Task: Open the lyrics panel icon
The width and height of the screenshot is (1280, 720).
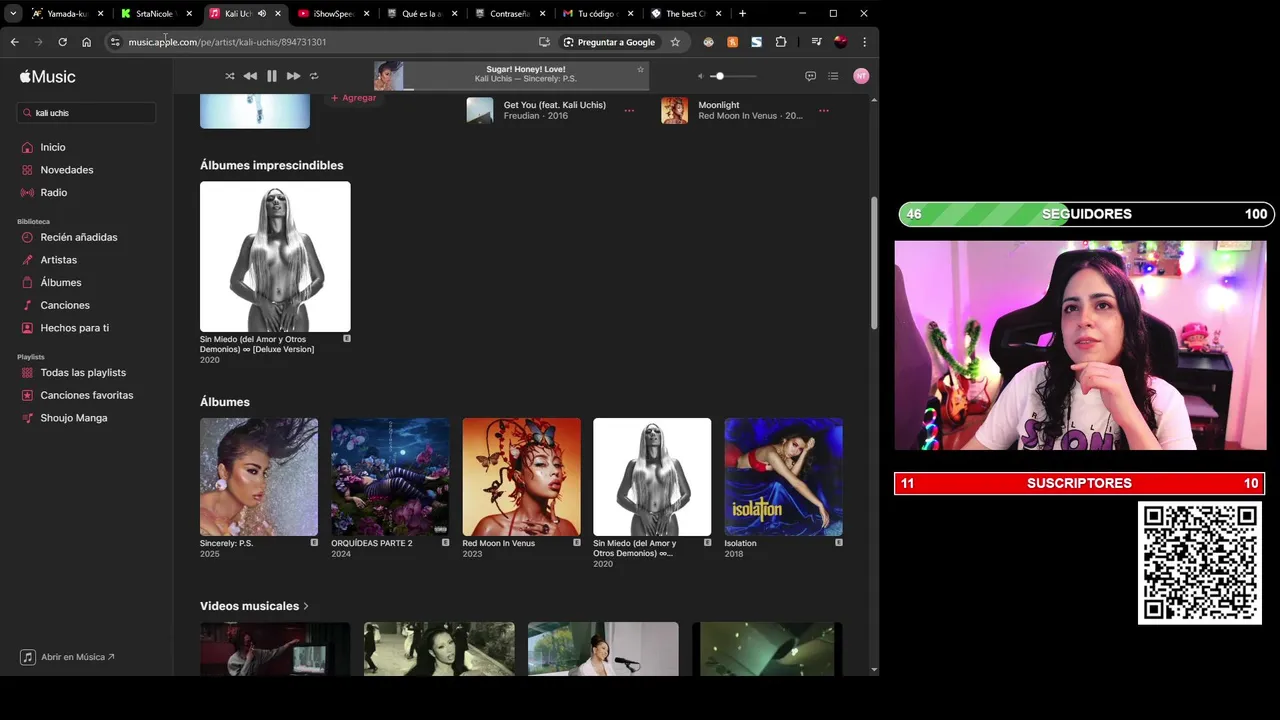Action: (810, 76)
